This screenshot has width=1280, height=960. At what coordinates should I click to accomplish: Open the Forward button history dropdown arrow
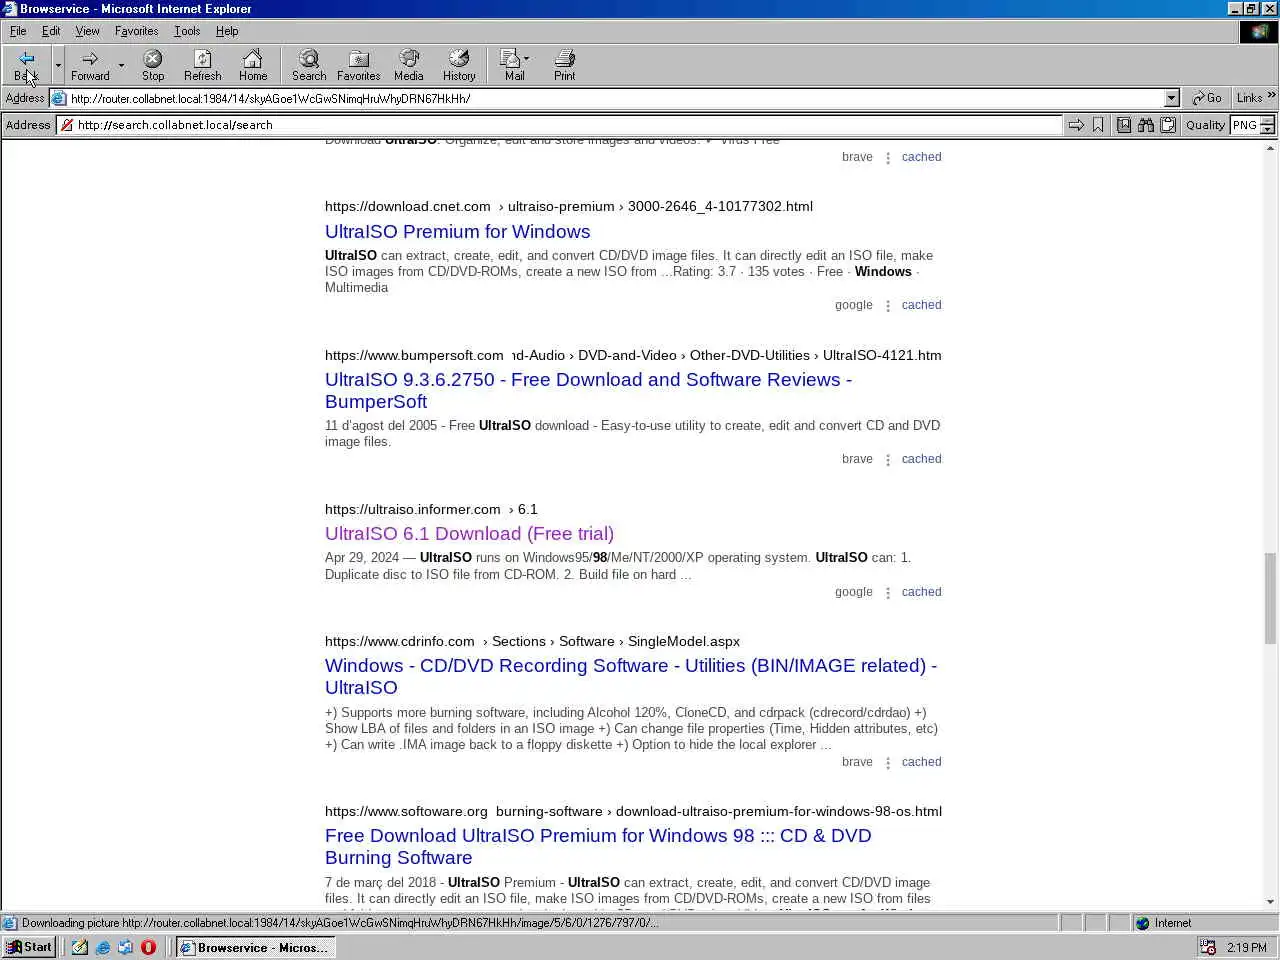click(x=121, y=65)
